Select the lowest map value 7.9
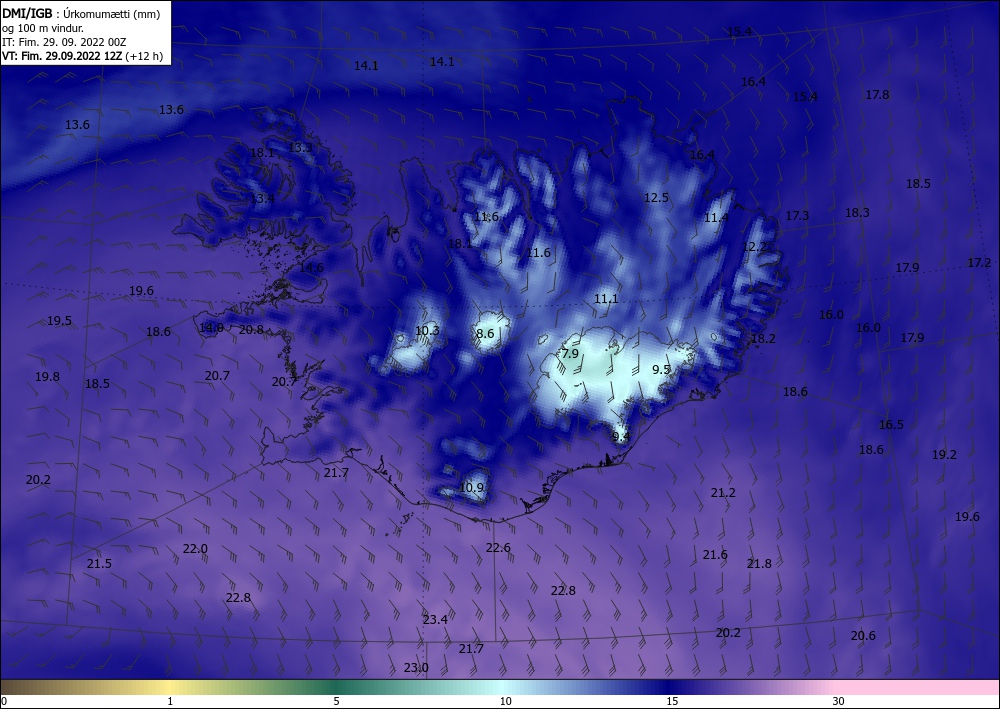 (x=570, y=353)
